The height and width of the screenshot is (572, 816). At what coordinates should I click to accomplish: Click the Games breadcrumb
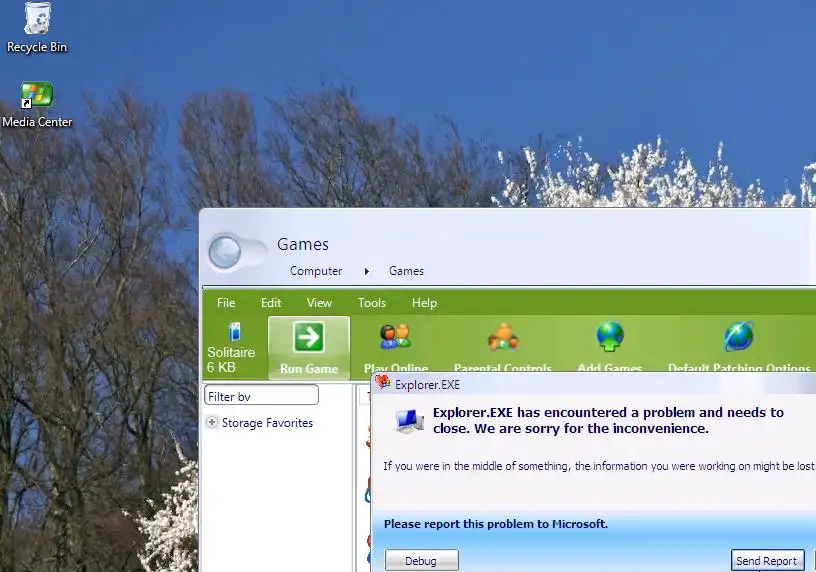[x=406, y=271]
